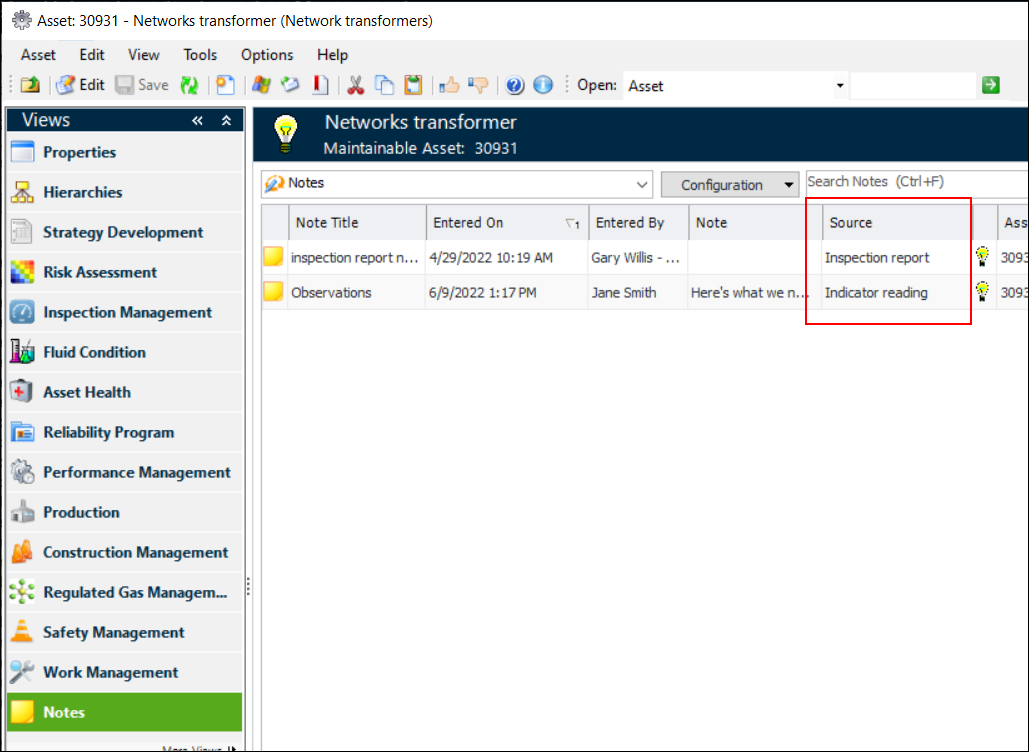Open the Asset type dropdown next to Open
The image size is (1029, 752).
tap(839, 86)
